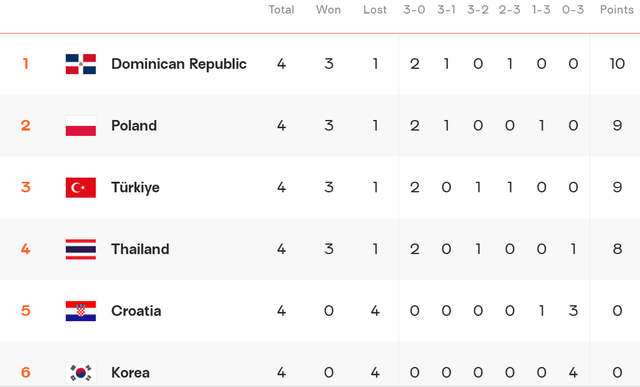640x387 pixels.
Task: Click the Points column header
Action: point(616,10)
